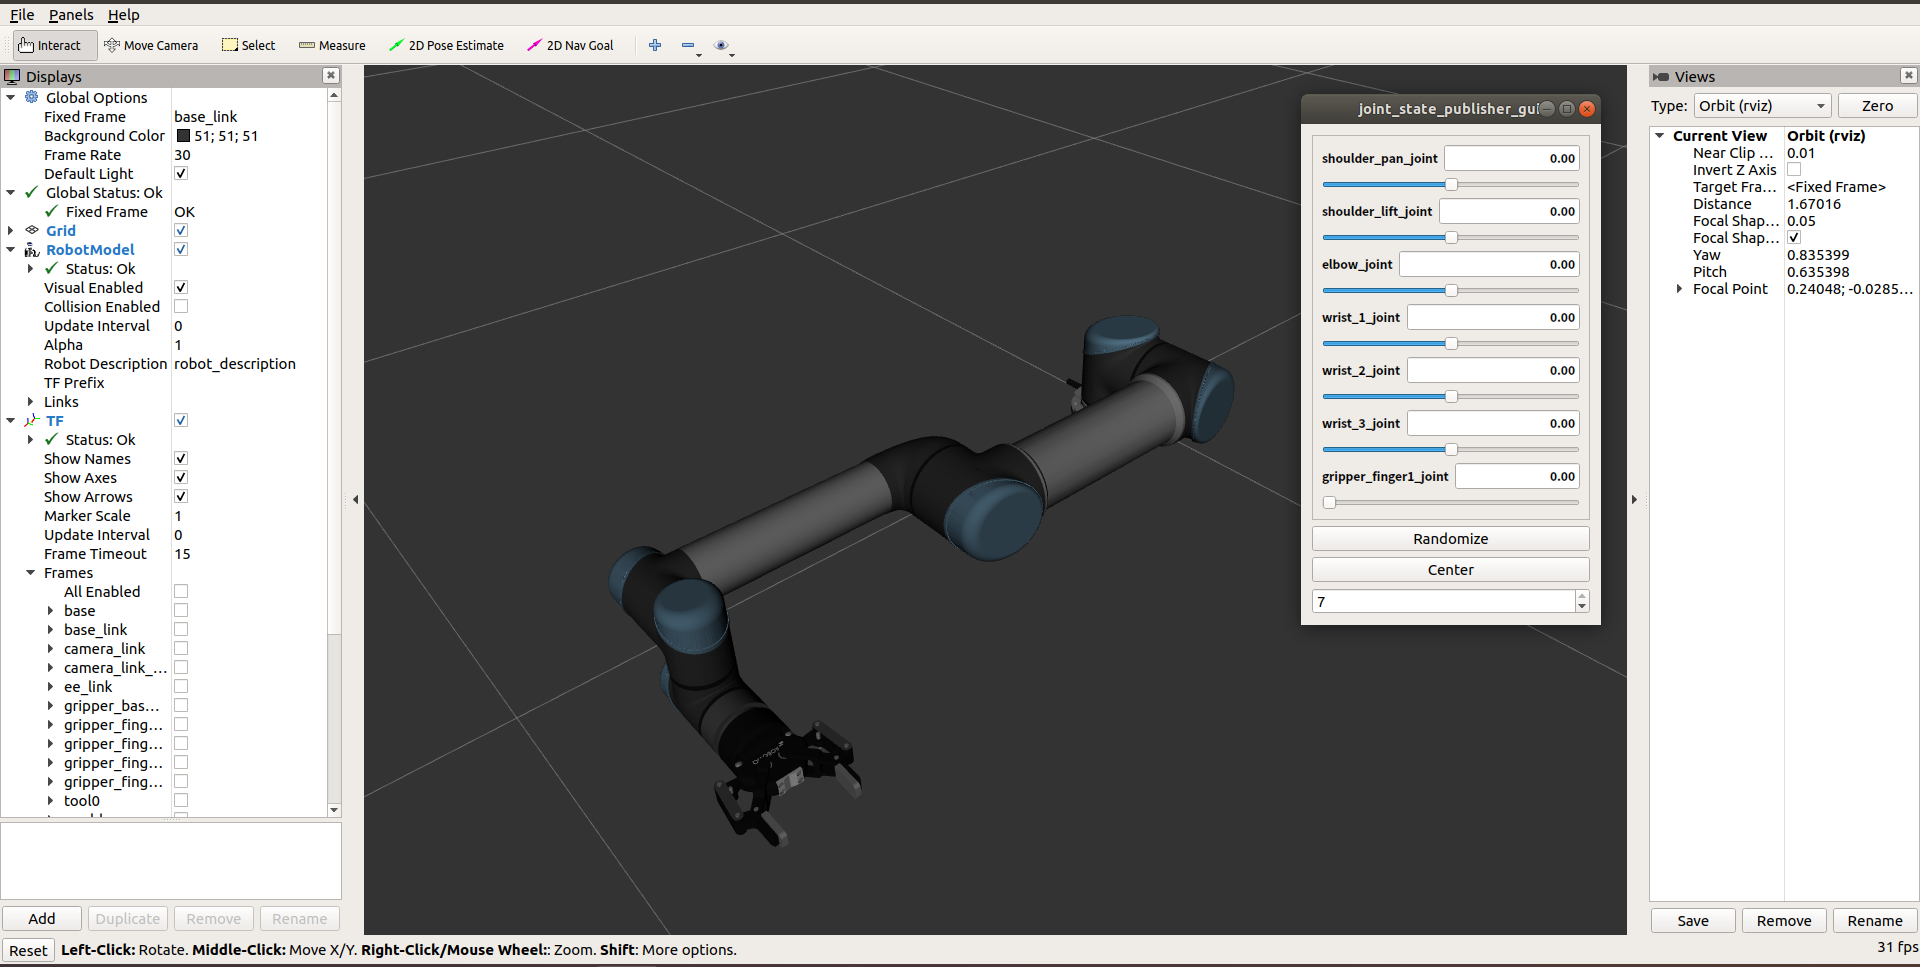Enable Collision Enabled for RobotModel
The height and width of the screenshot is (967, 1920).
click(x=181, y=306)
